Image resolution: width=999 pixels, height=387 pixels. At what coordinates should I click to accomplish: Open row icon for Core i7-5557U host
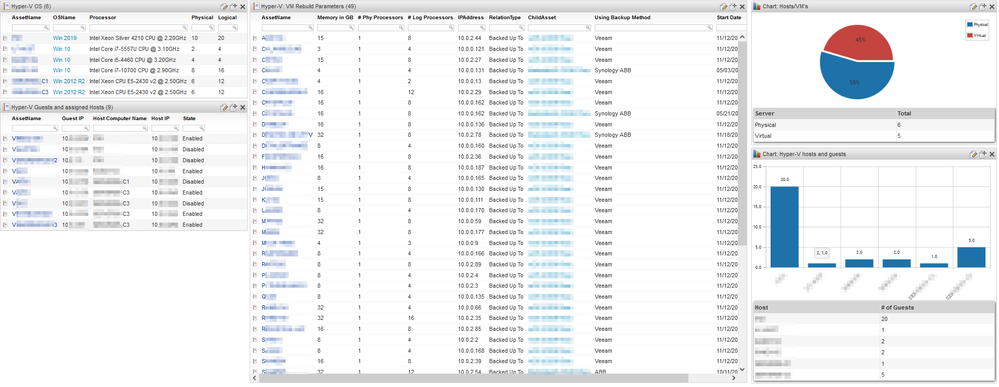[x=5, y=49]
